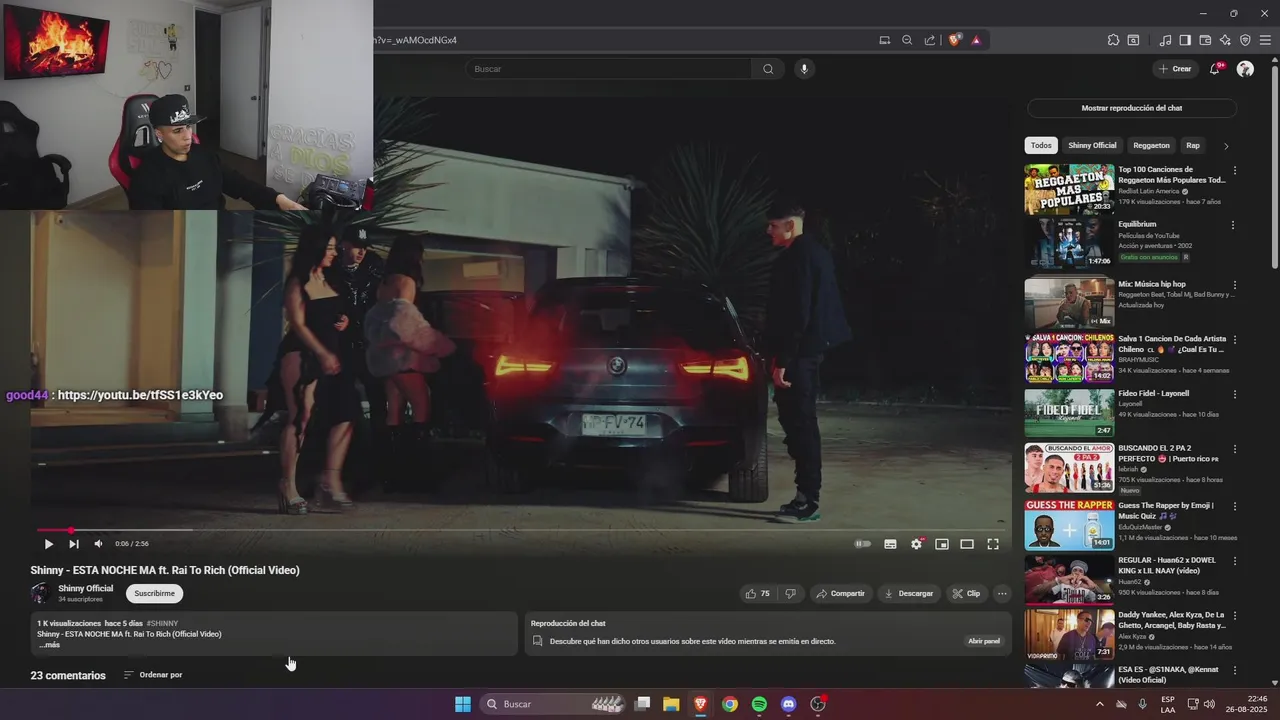
Task: Select the Todos filter chip
Action: point(1041,145)
